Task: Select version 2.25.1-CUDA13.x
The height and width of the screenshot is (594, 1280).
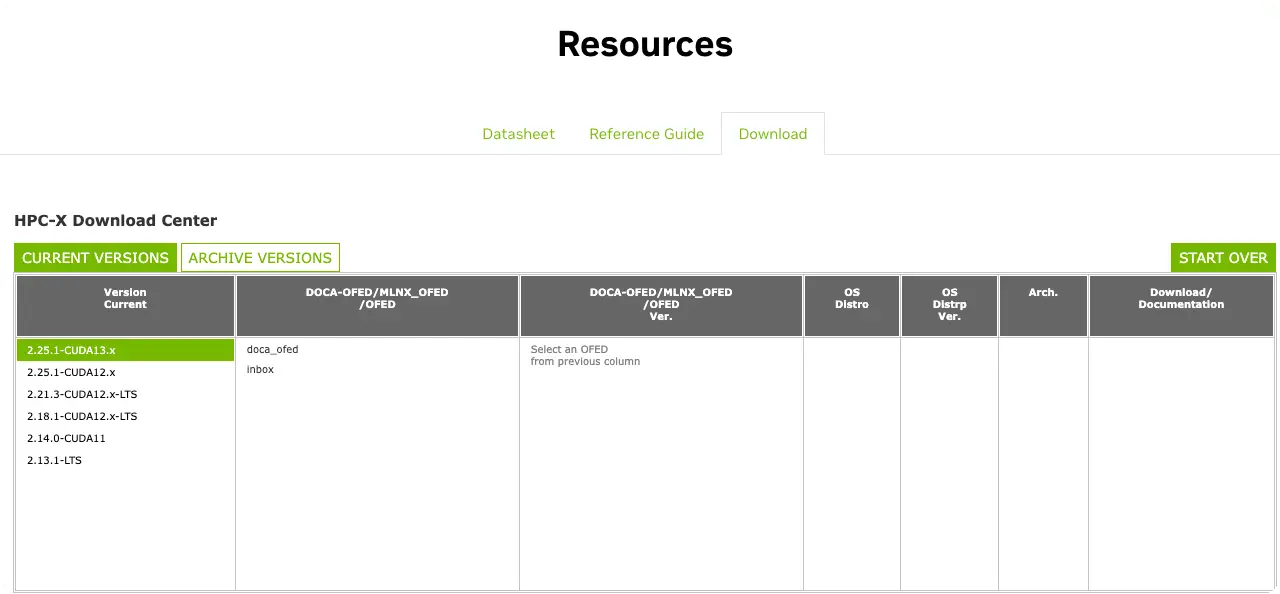Action: click(71, 350)
